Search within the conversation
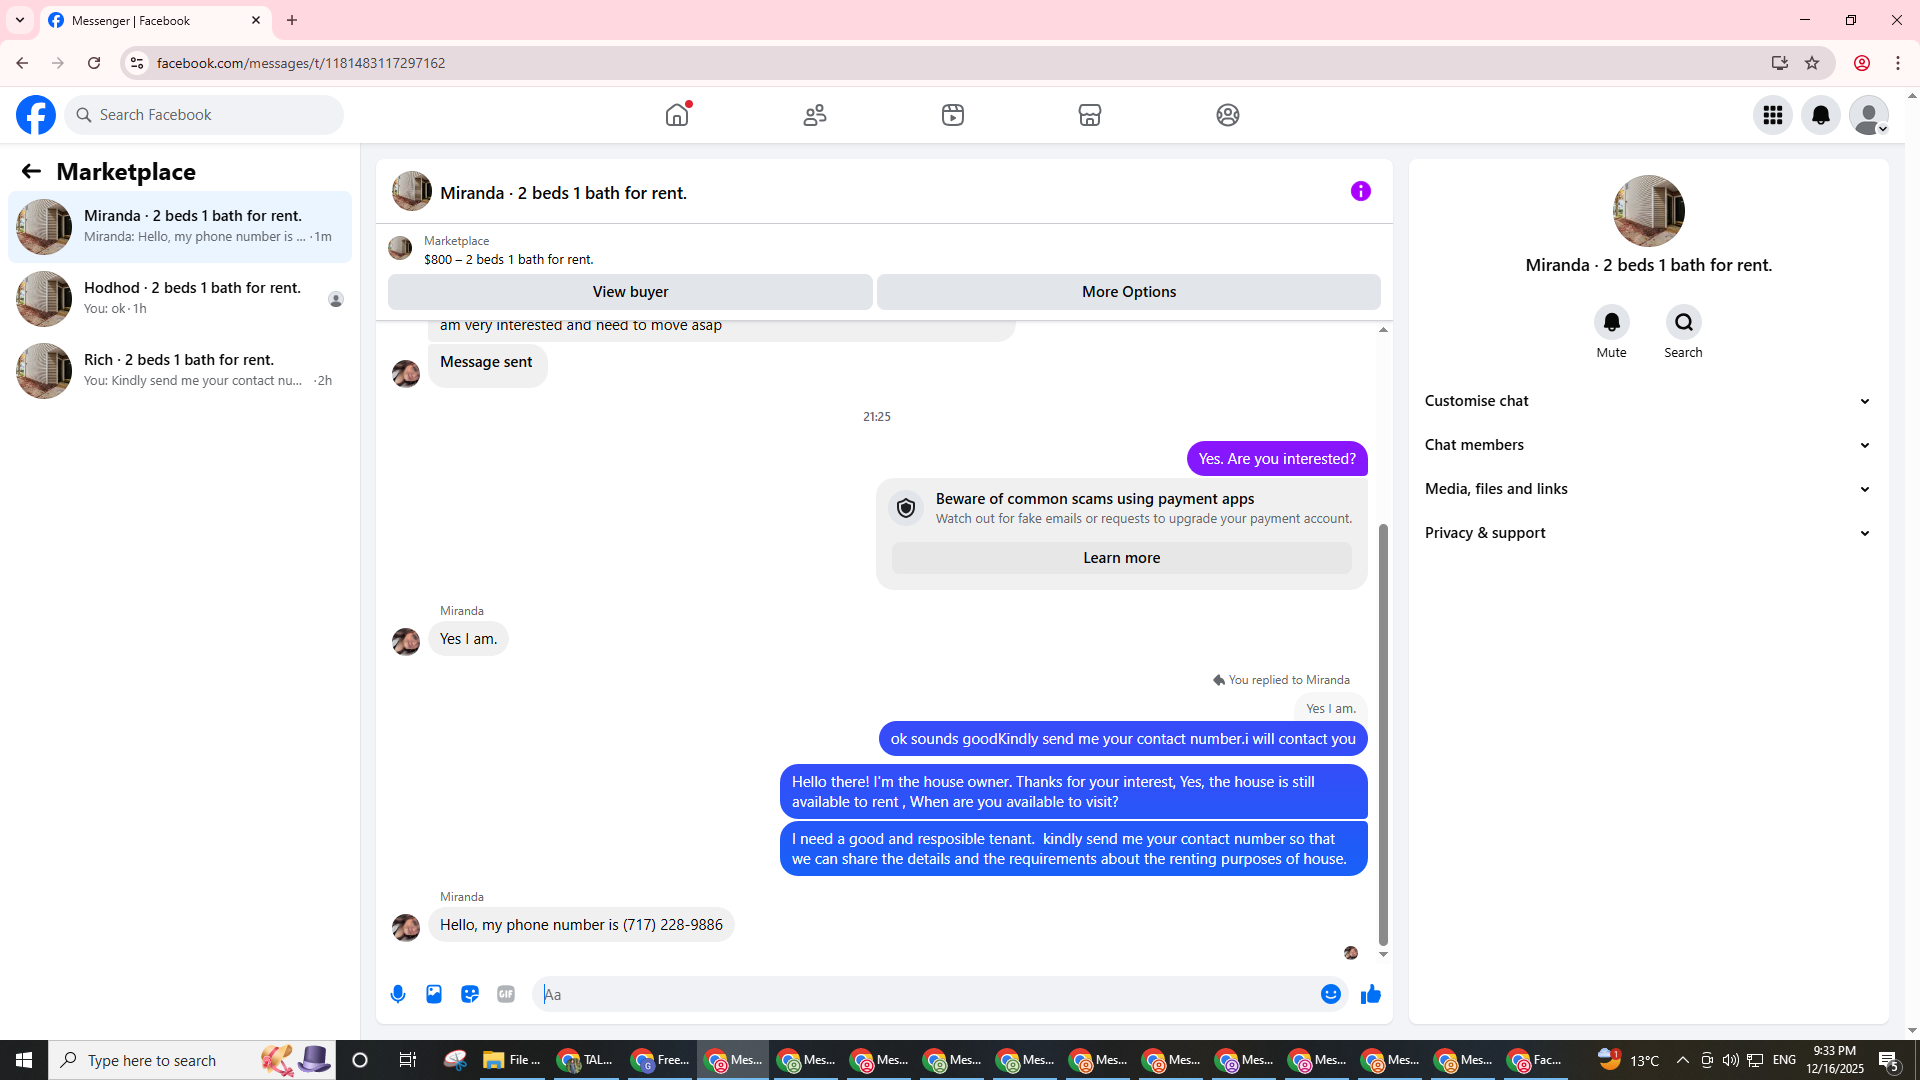This screenshot has width=1920, height=1080. [1684, 322]
